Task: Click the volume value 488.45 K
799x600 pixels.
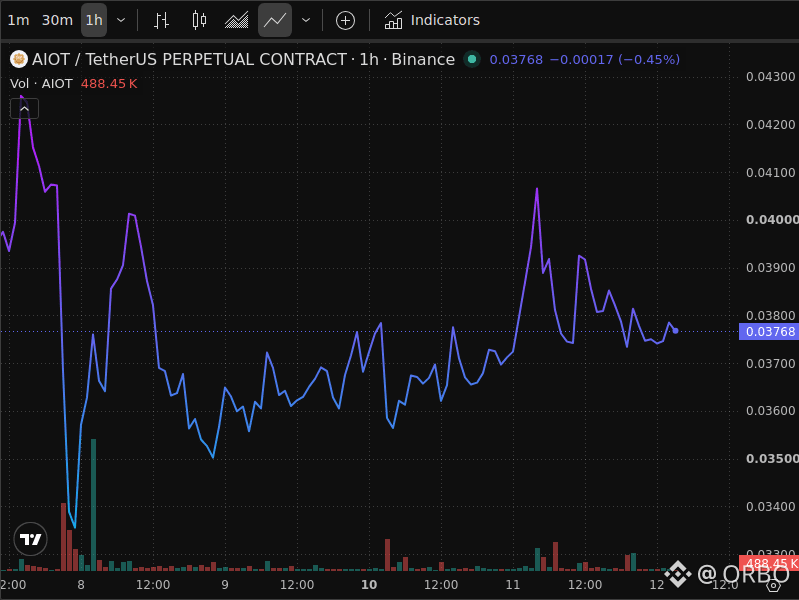Action: tap(109, 84)
